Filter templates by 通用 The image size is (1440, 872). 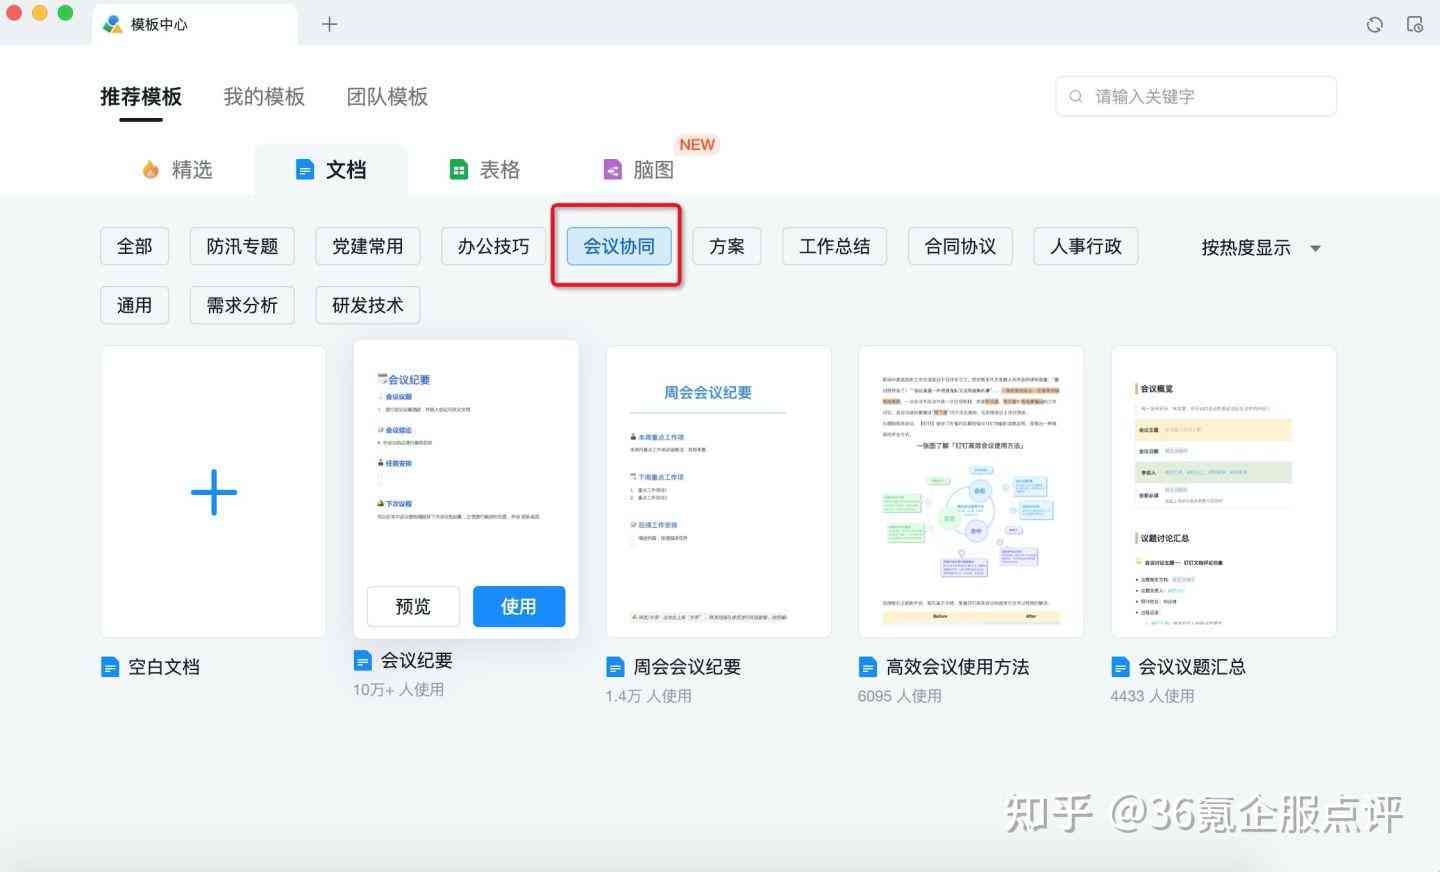click(134, 305)
